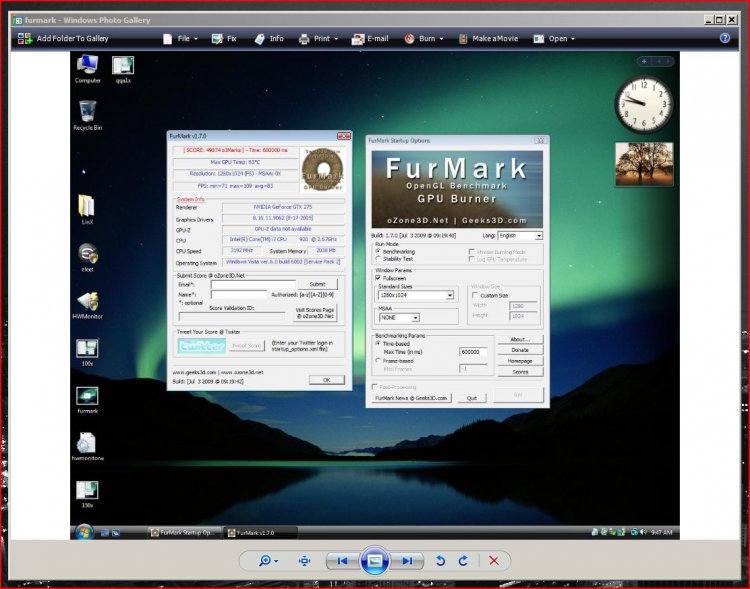Click the Computer desktop icon
This screenshot has width=750, height=589.
click(88, 69)
